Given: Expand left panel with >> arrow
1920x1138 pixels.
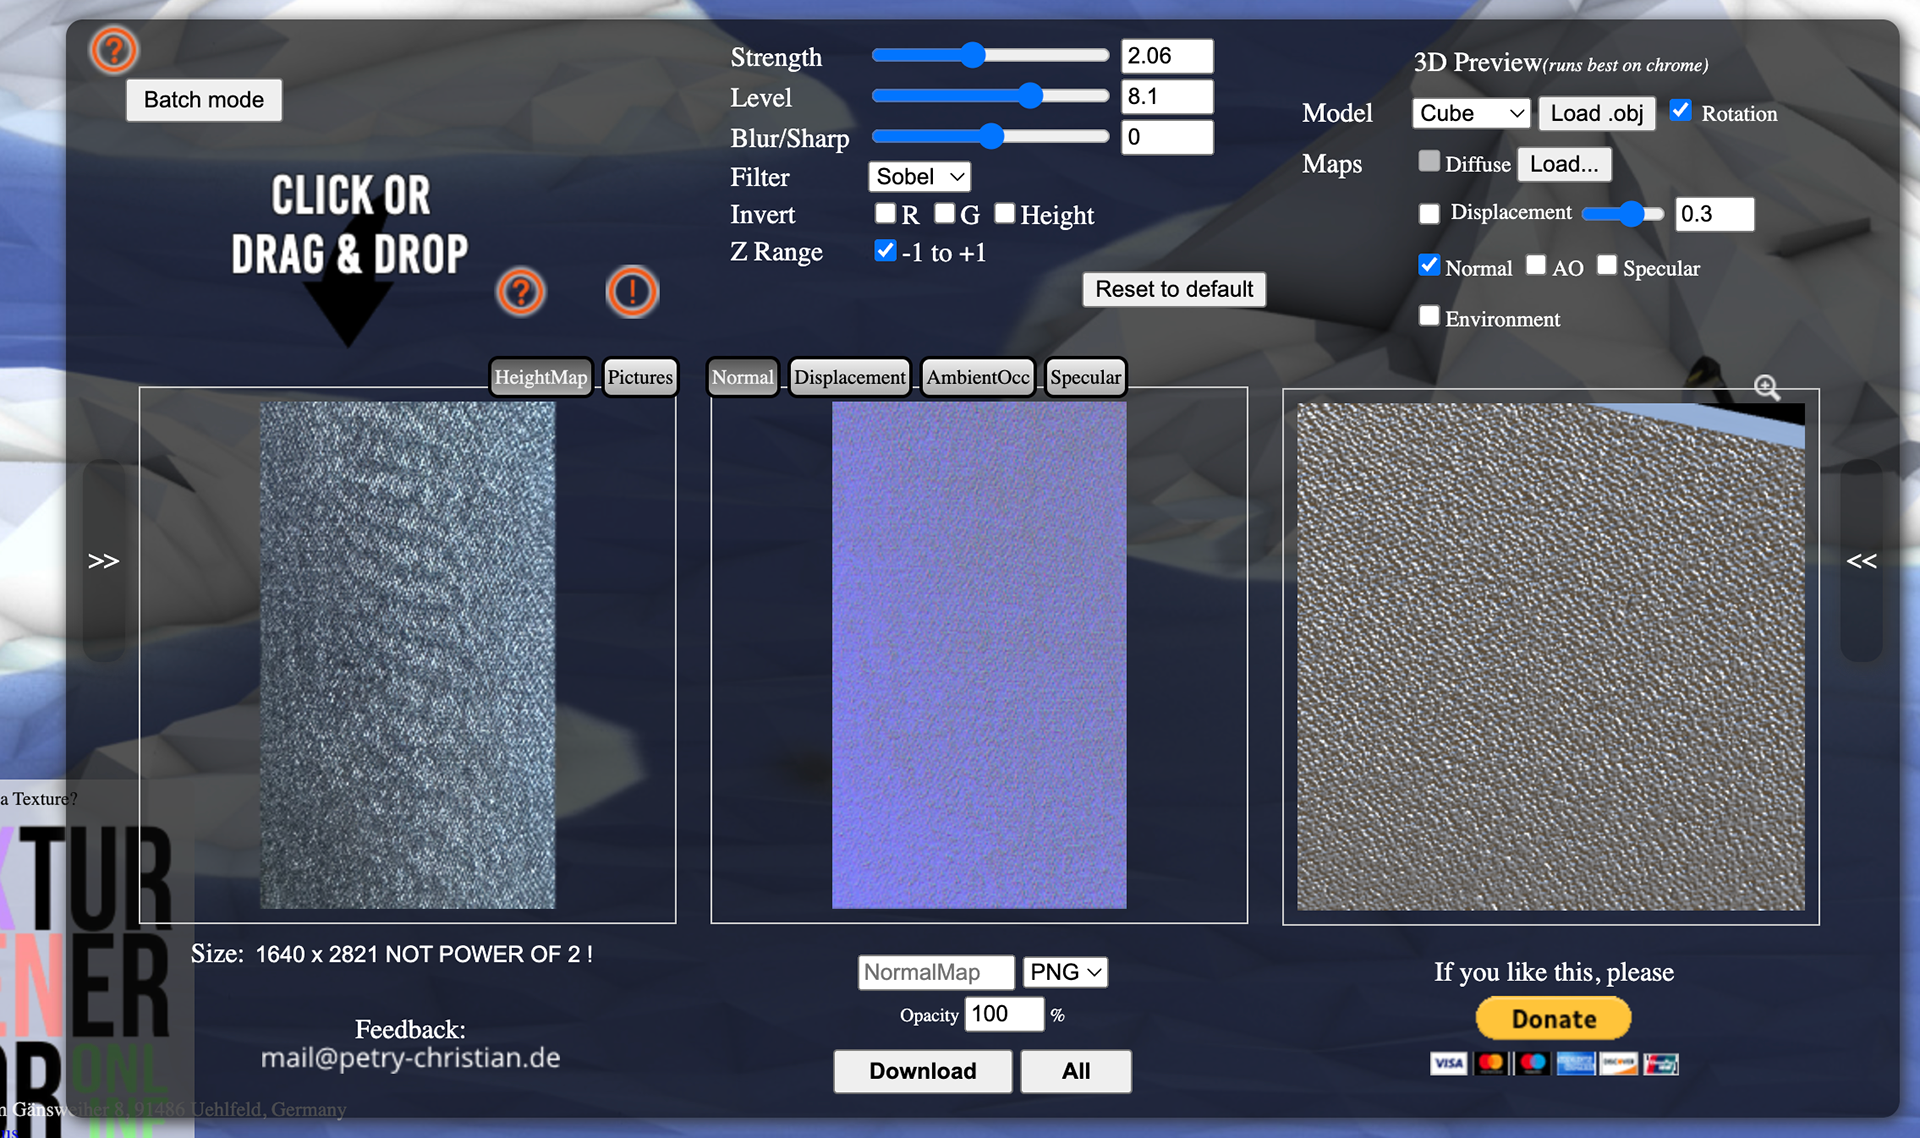Looking at the screenshot, I should pos(103,560).
